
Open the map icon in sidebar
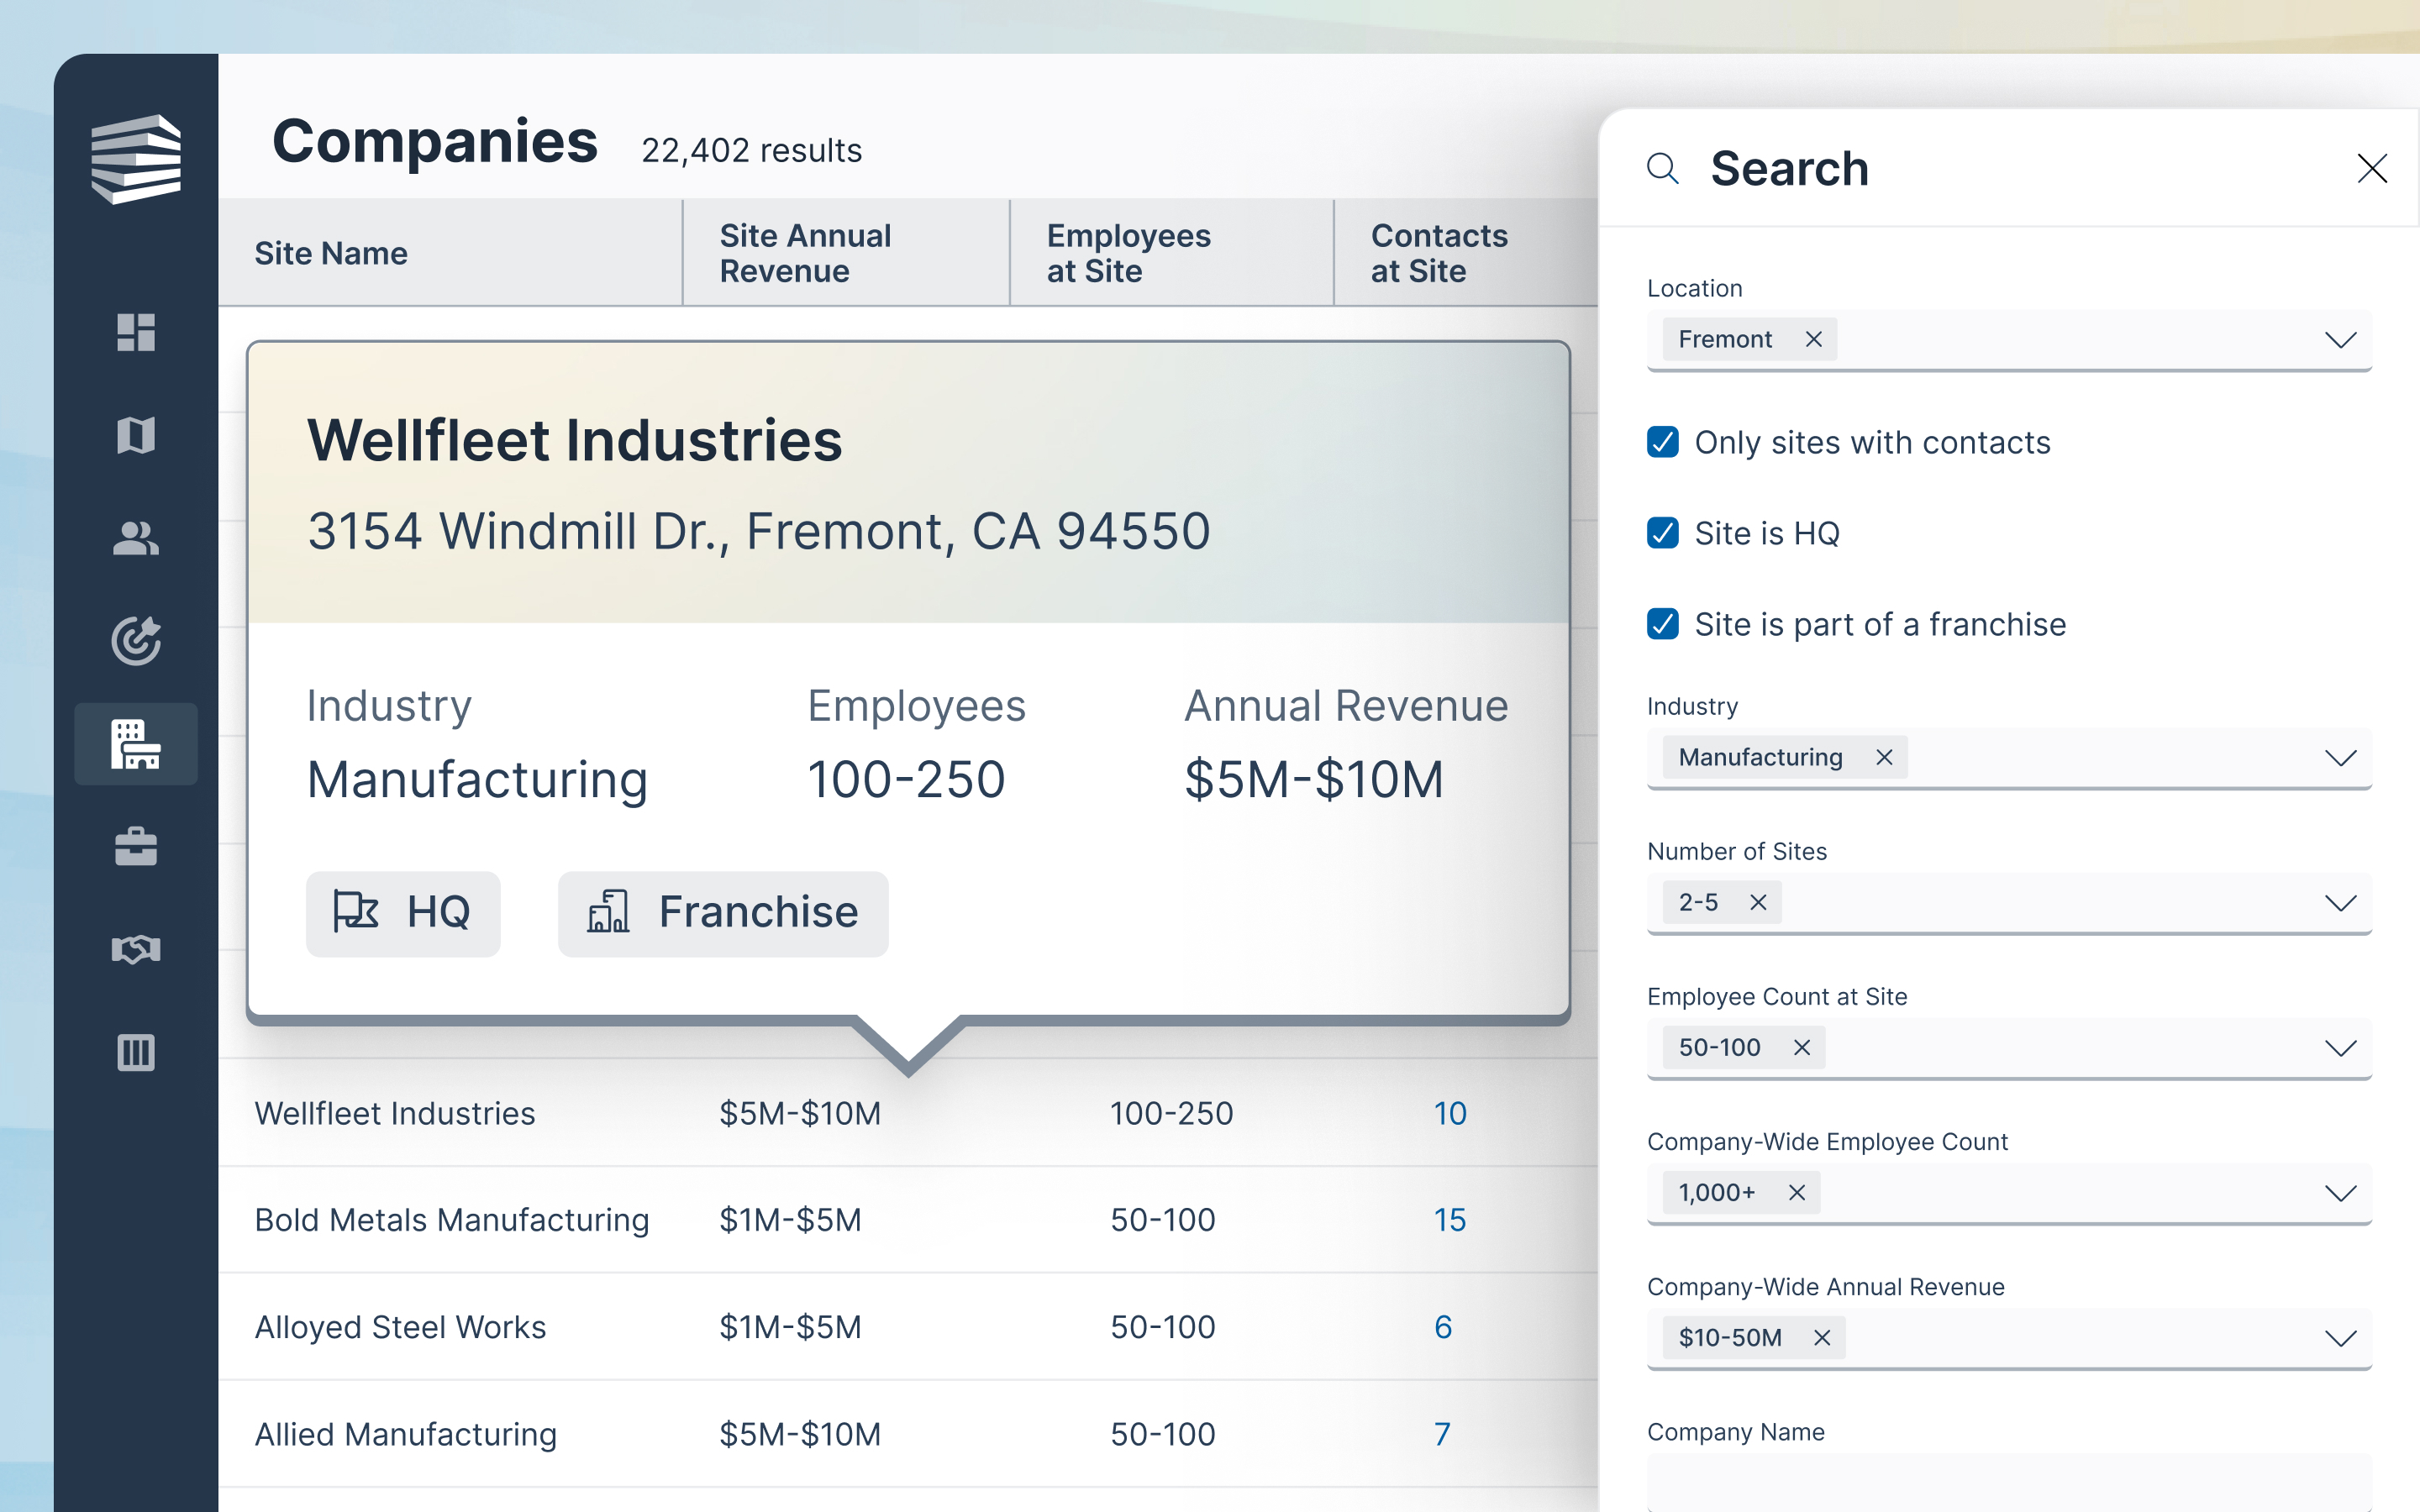click(x=136, y=436)
